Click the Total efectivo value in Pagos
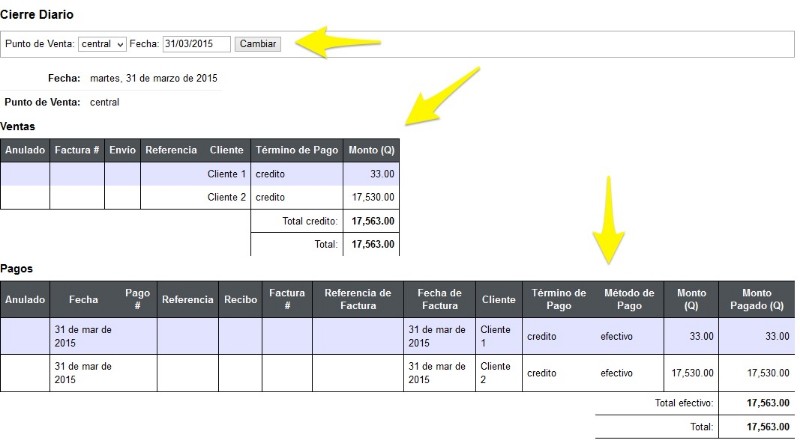800x440 pixels. click(768, 403)
